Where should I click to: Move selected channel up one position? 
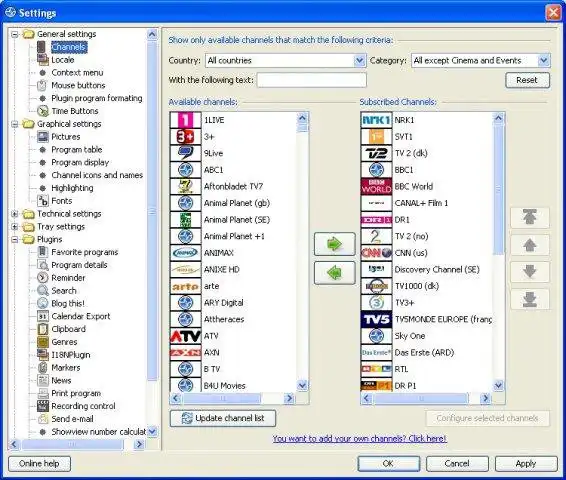click(x=530, y=245)
